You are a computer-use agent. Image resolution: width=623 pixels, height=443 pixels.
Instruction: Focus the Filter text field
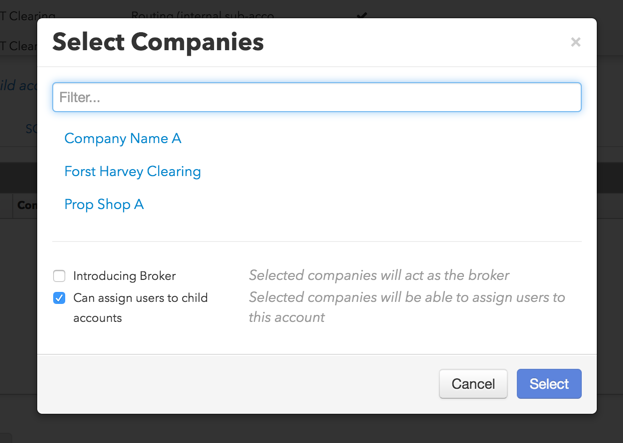317,97
